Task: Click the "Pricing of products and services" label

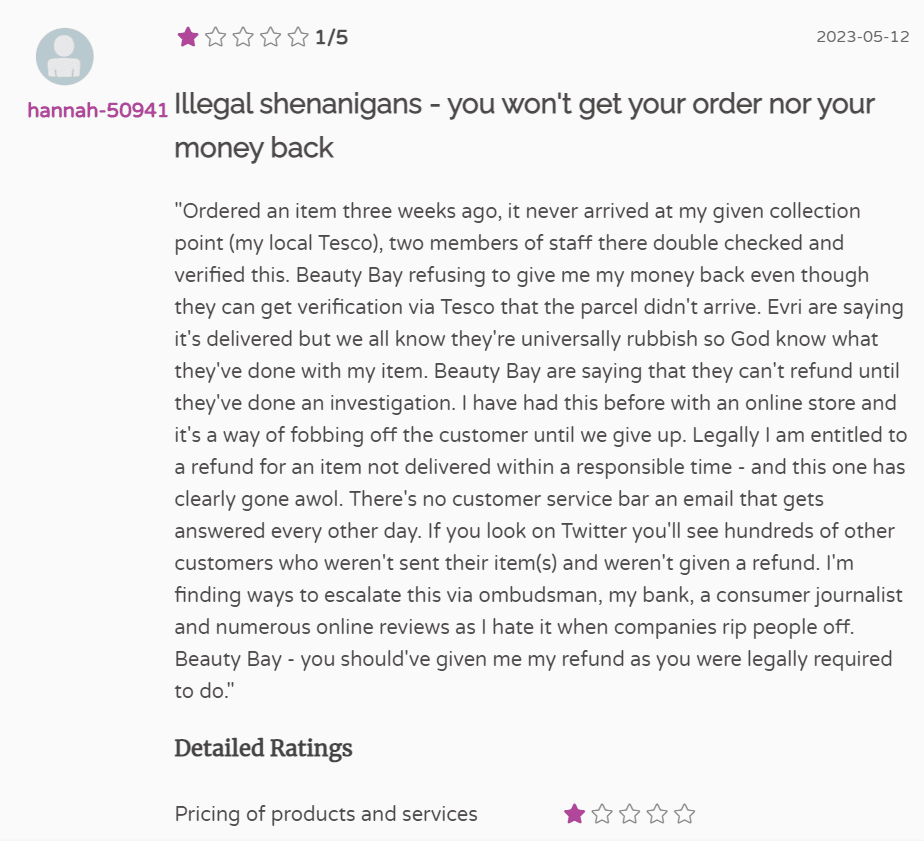Action: (x=326, y=814)
